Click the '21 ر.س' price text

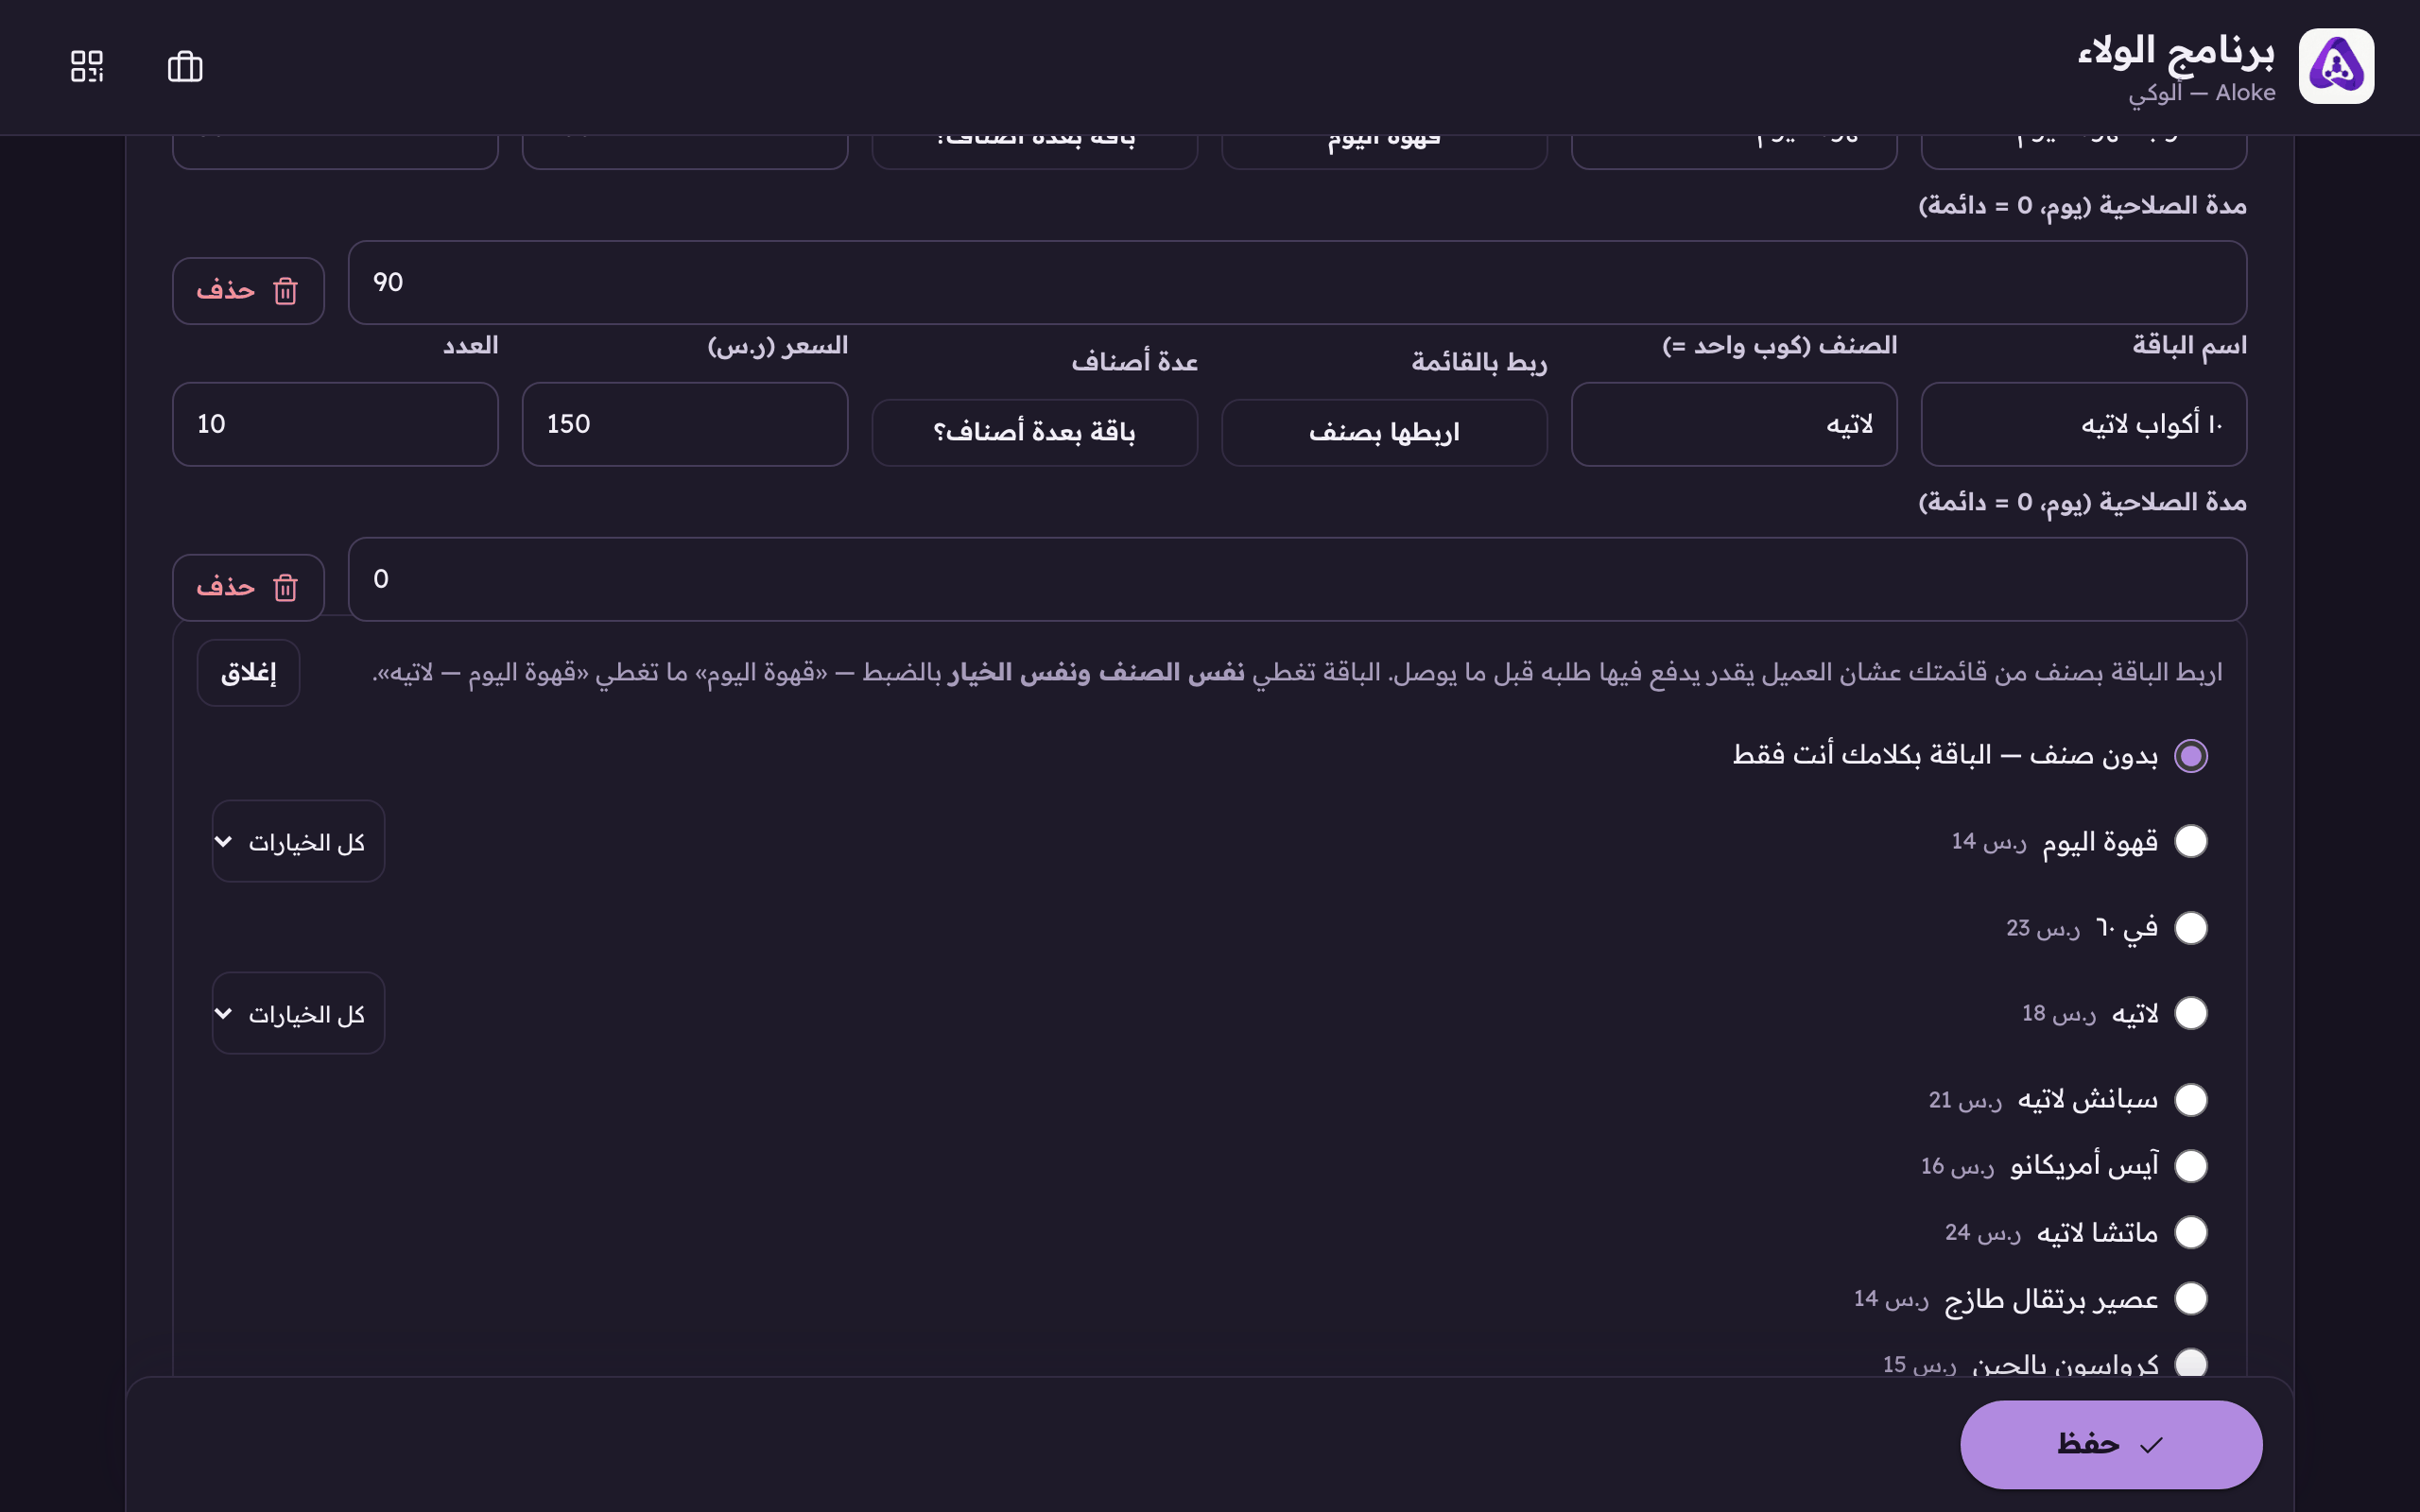1965,1100
